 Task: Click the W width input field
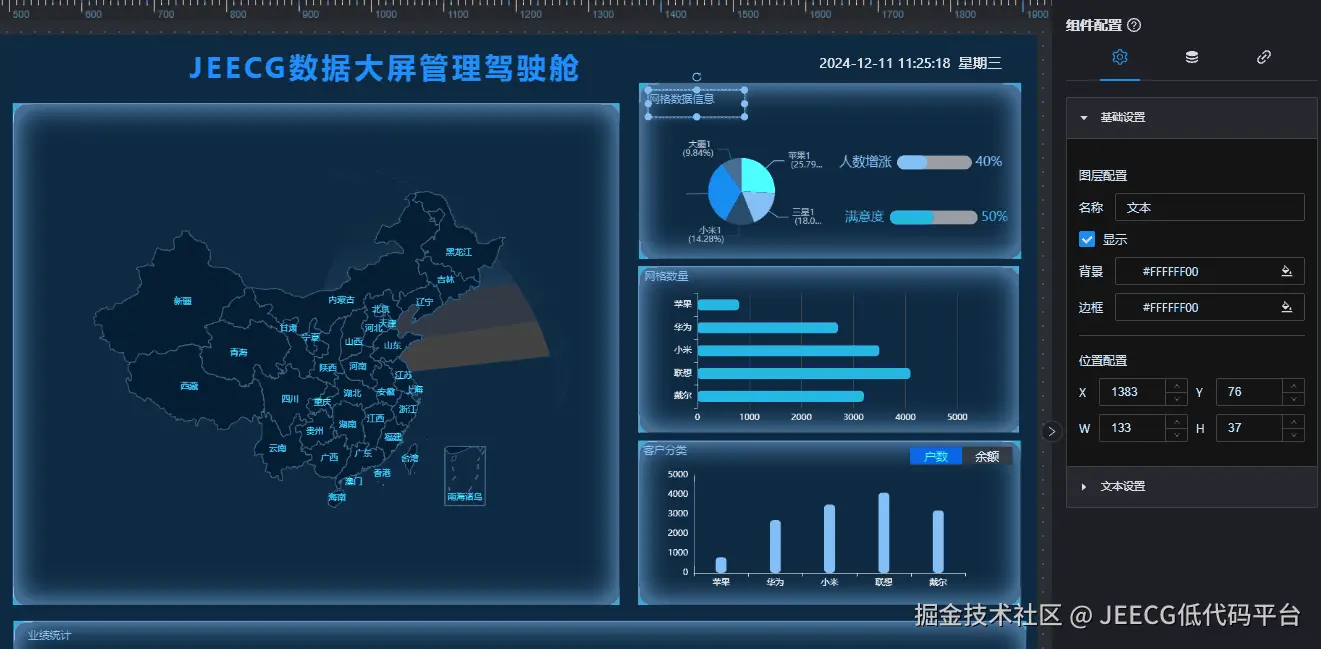click(1134, 428)
